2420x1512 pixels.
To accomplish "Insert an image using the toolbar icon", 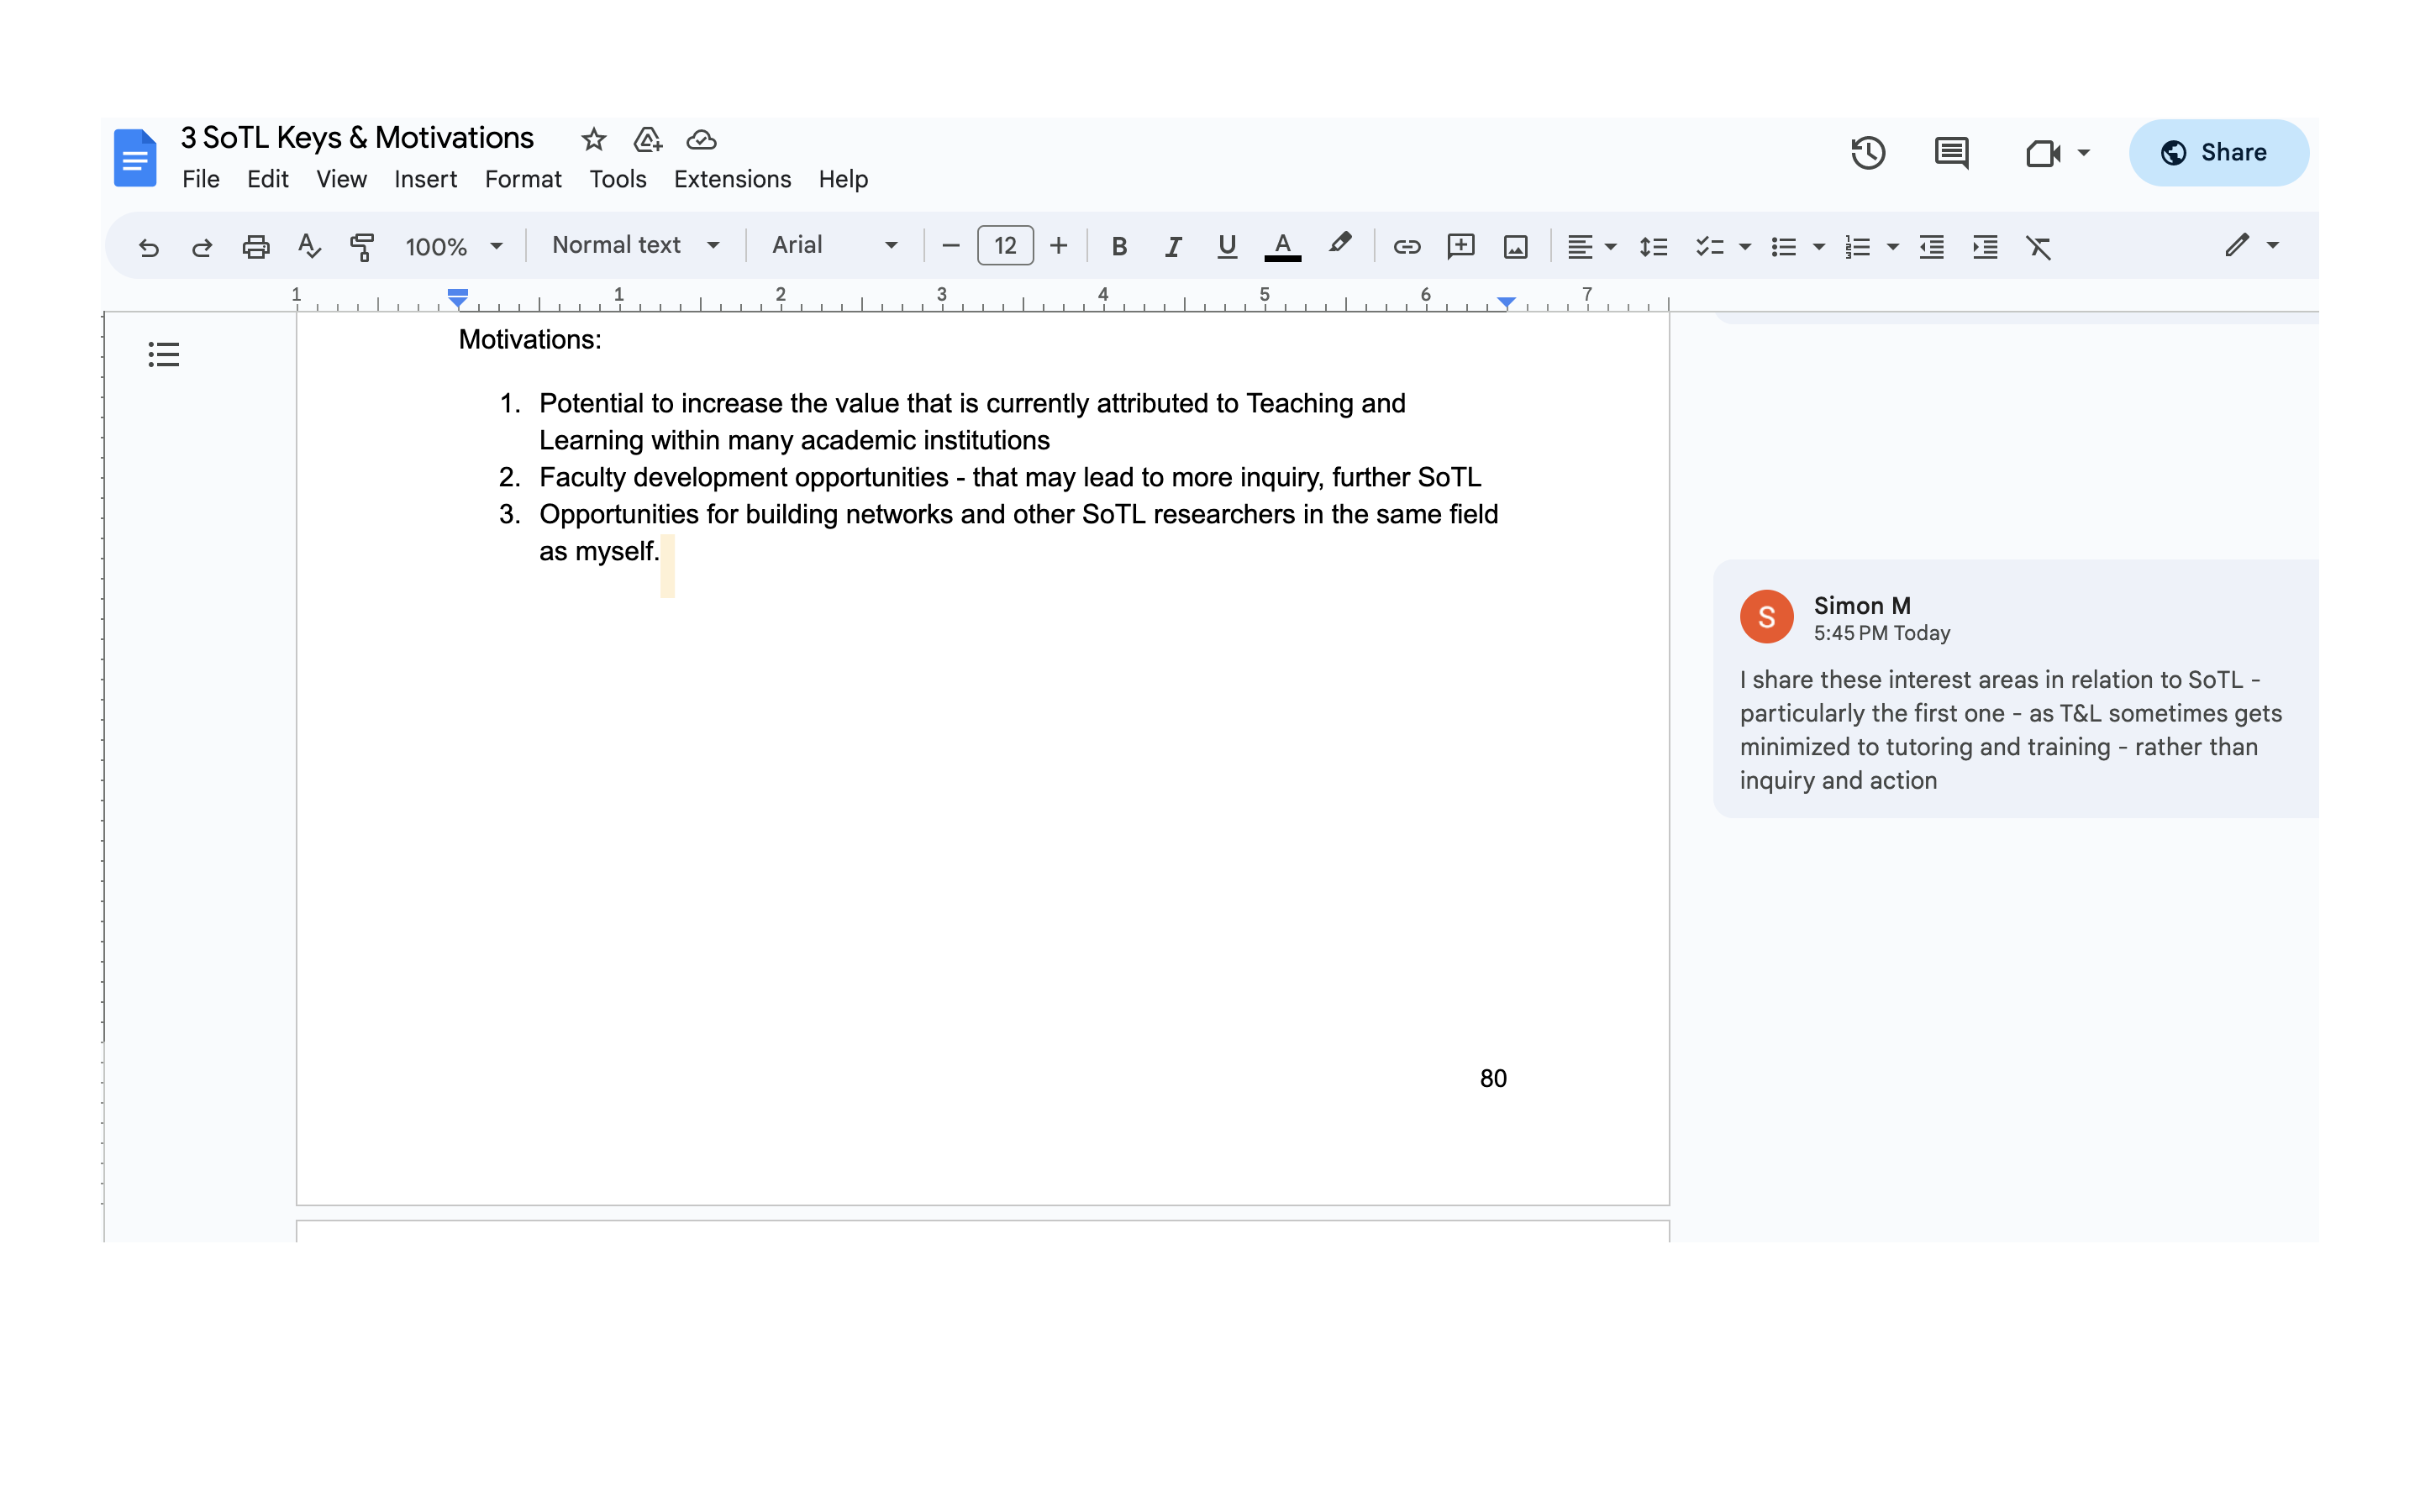I will point(1516,247).
